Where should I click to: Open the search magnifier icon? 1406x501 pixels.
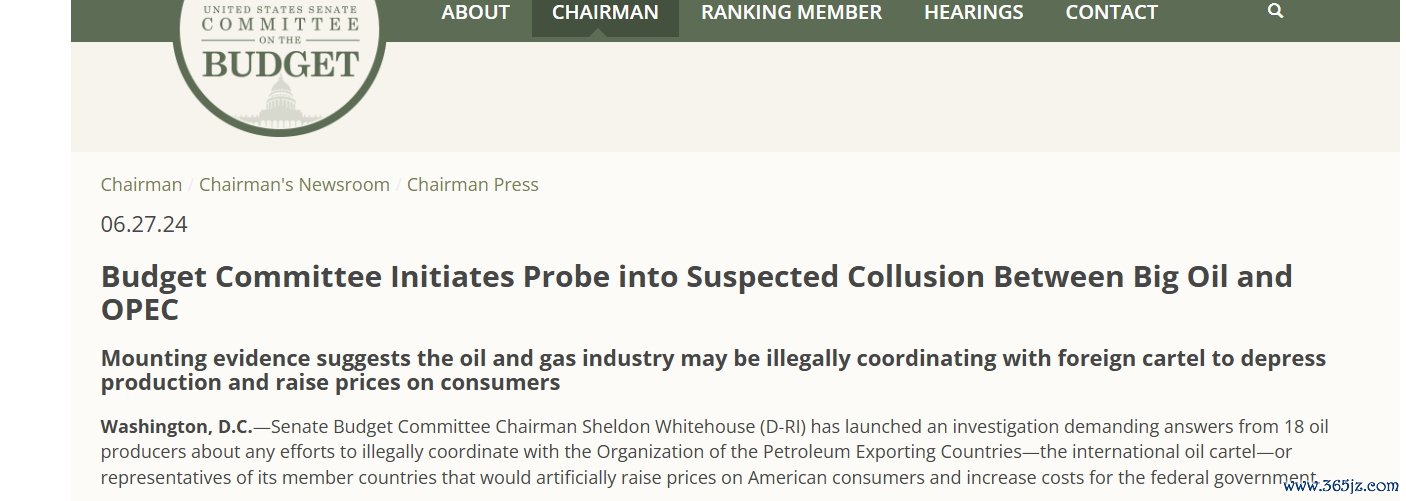tap(1275, 12)
